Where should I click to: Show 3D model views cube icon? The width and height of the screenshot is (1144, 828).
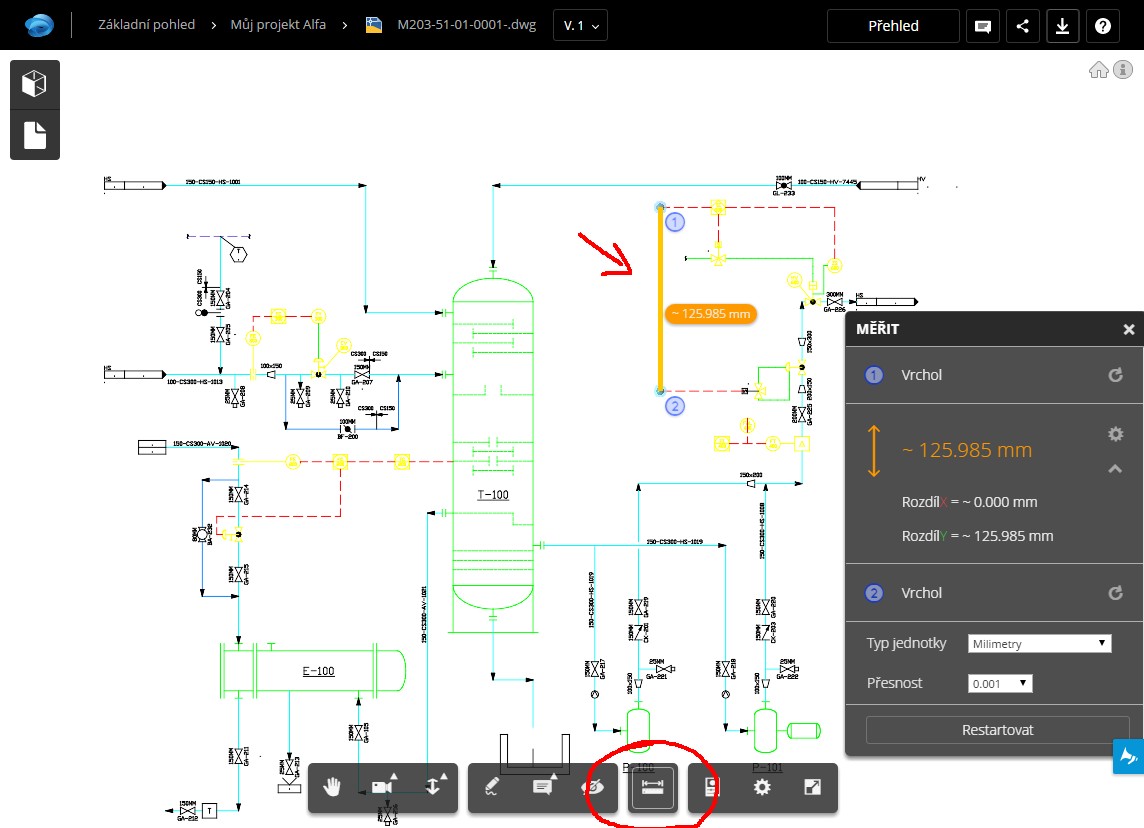(x=34, y=84)
